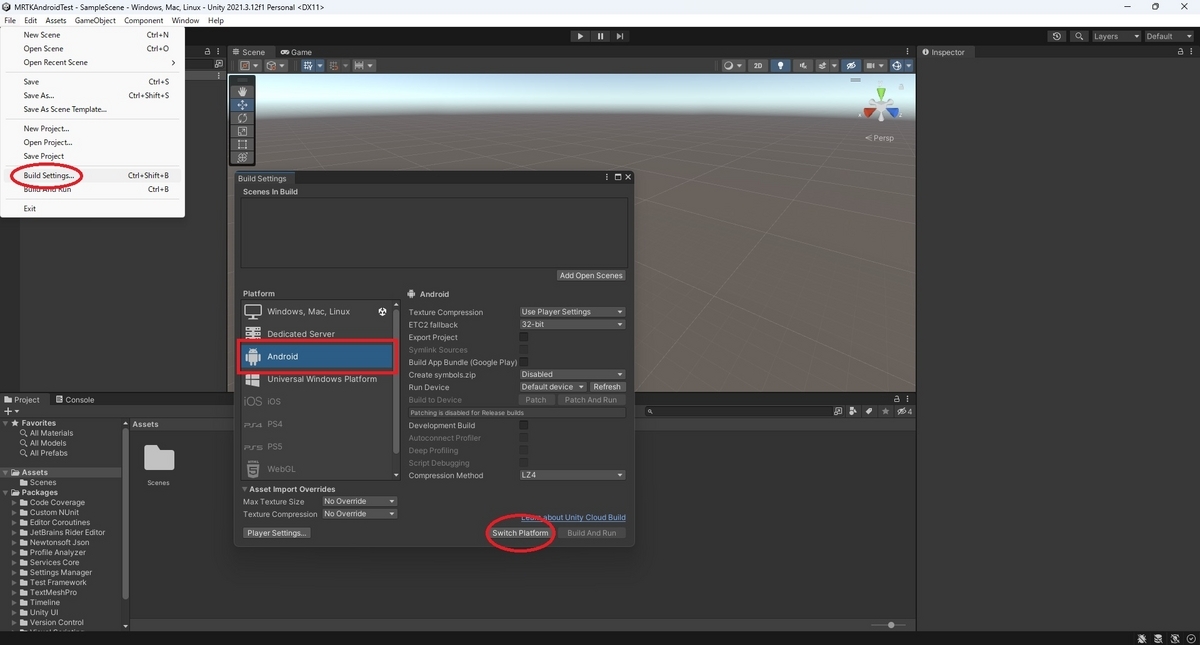Open the Texture Compression dropdown
The width and height of the screenshot is (1200, 645).
point(571,311)
